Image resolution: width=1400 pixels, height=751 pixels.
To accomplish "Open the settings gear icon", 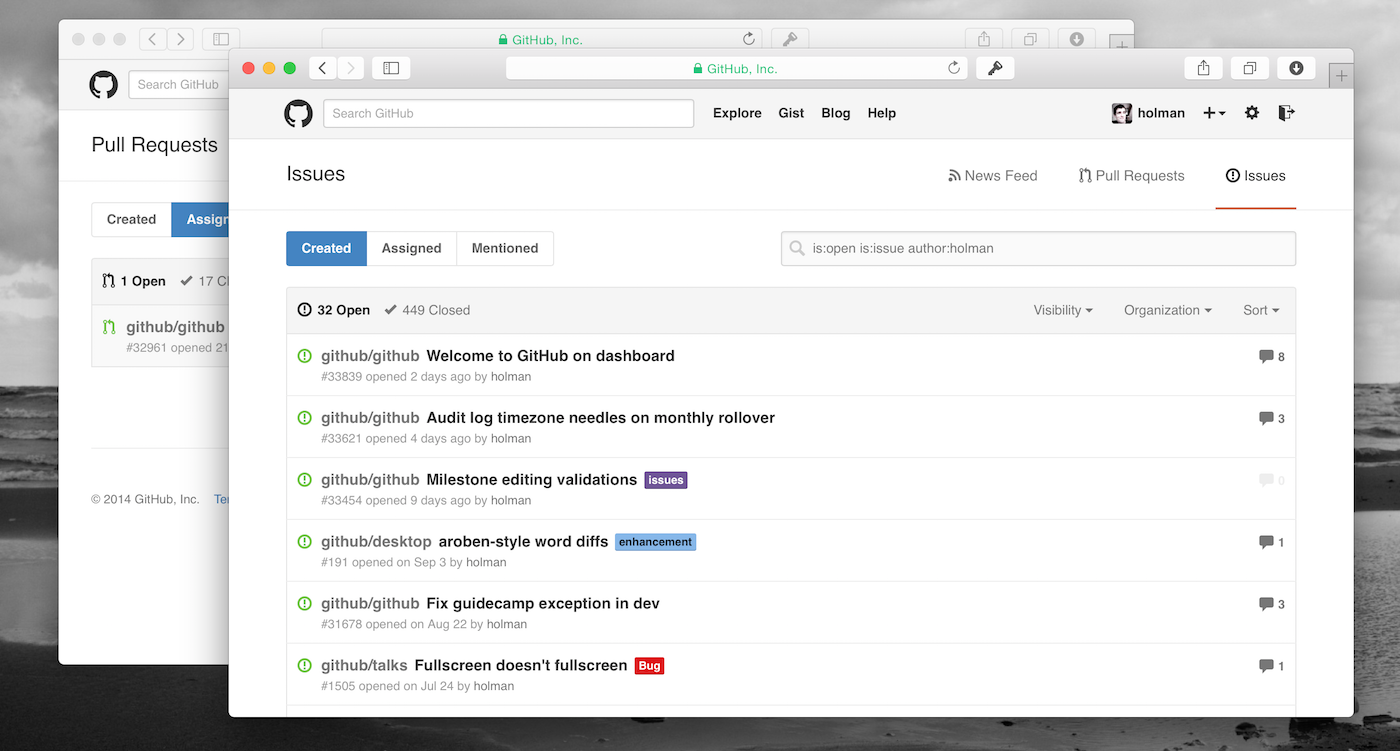I will (1251, 113).
